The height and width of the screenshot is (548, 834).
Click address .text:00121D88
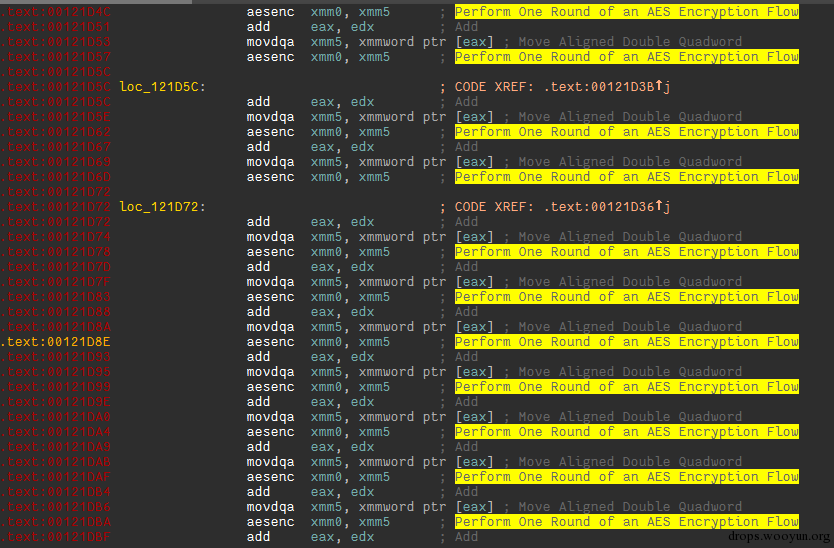pyautogui.click(x=55, y=312)
